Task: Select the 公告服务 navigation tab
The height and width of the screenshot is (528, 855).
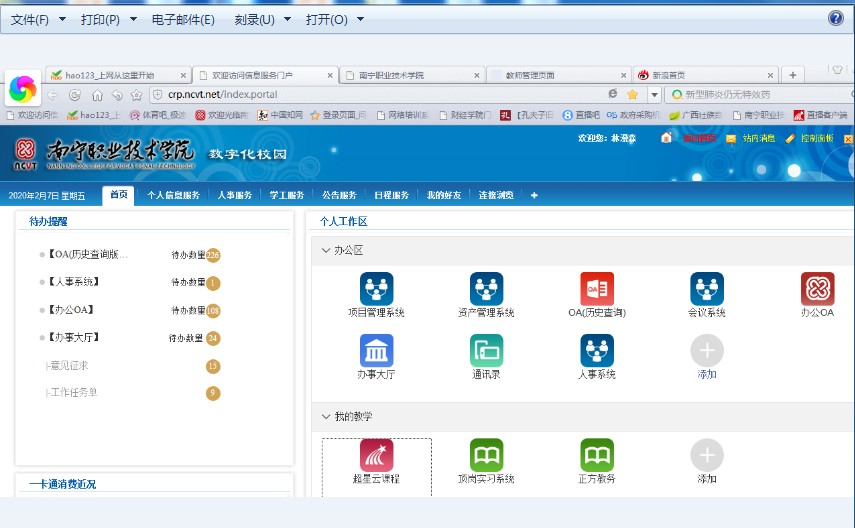Action: [340, 195]
